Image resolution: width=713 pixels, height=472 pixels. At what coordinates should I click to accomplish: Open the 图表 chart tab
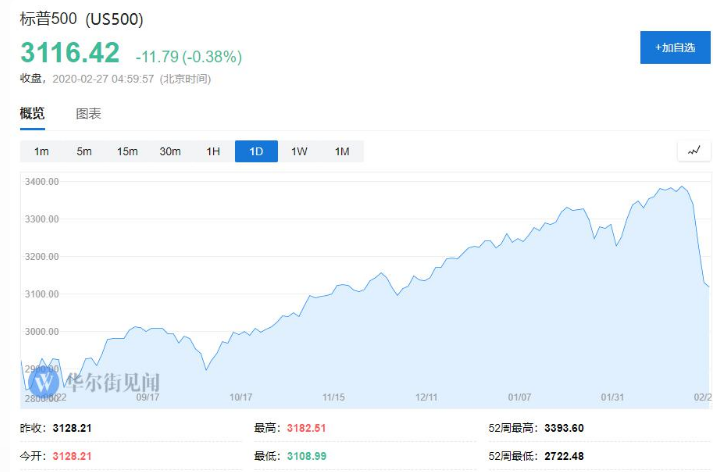coord(88,113)
